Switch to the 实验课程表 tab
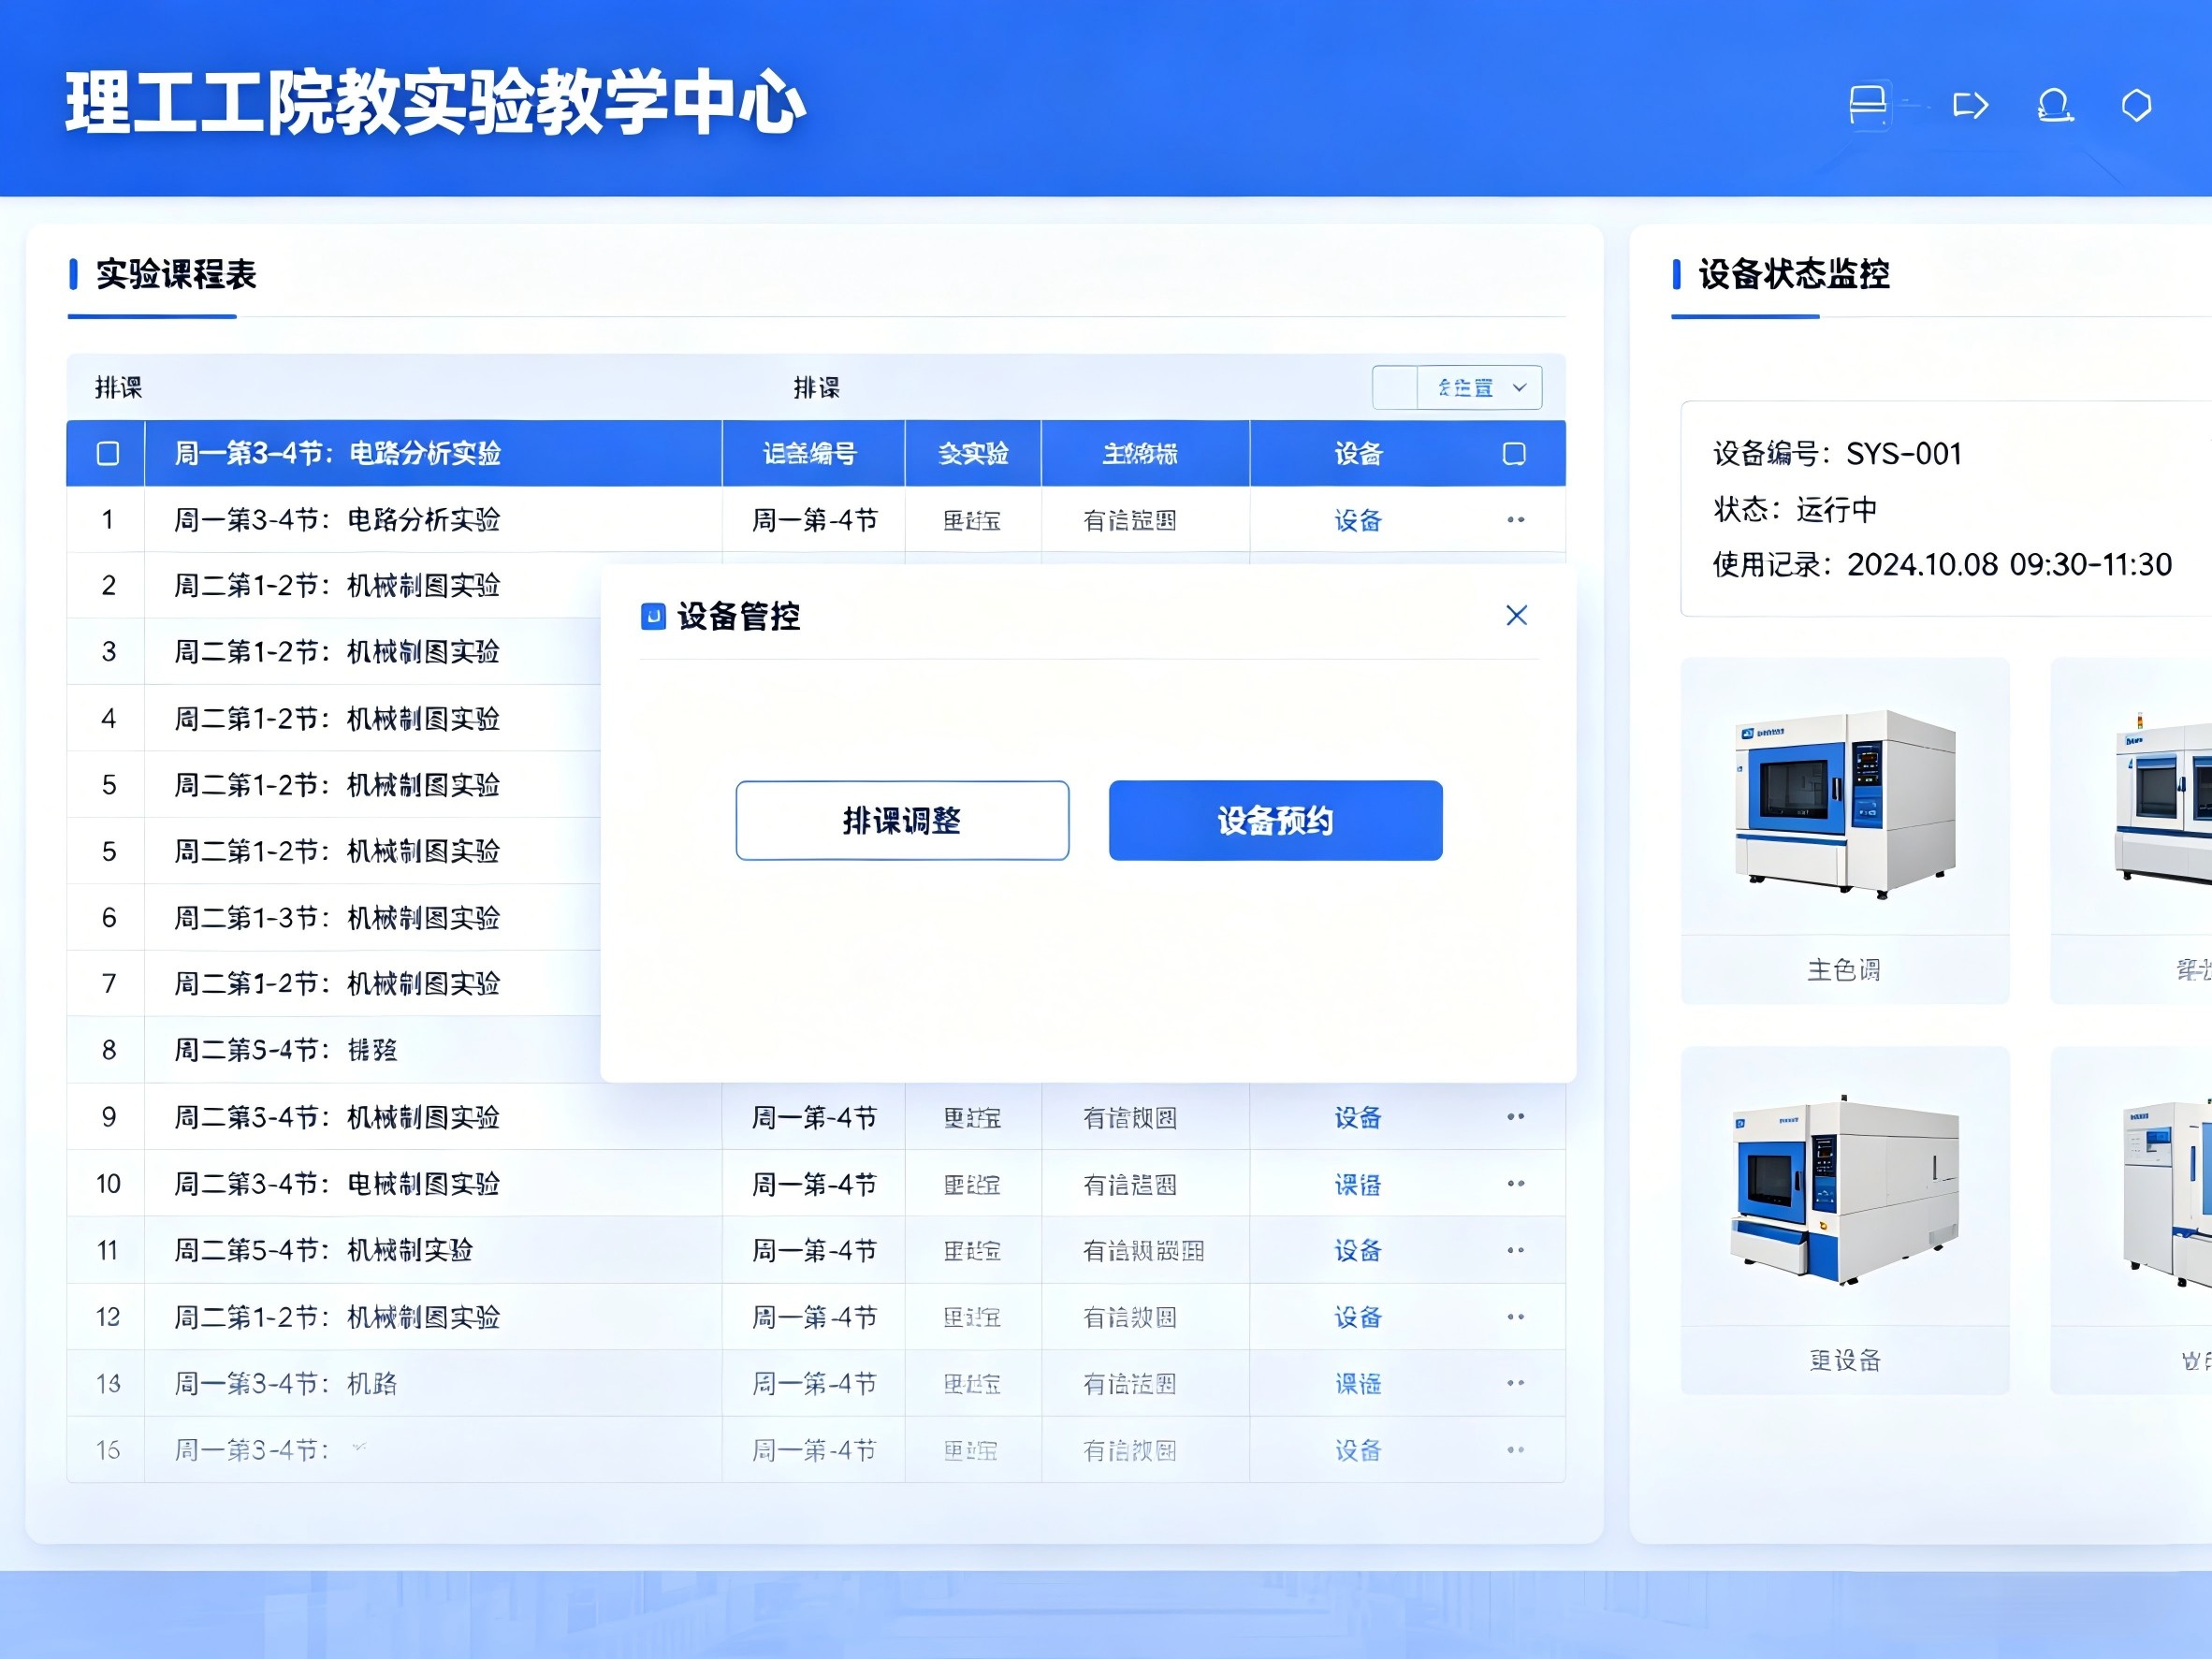 176,275
